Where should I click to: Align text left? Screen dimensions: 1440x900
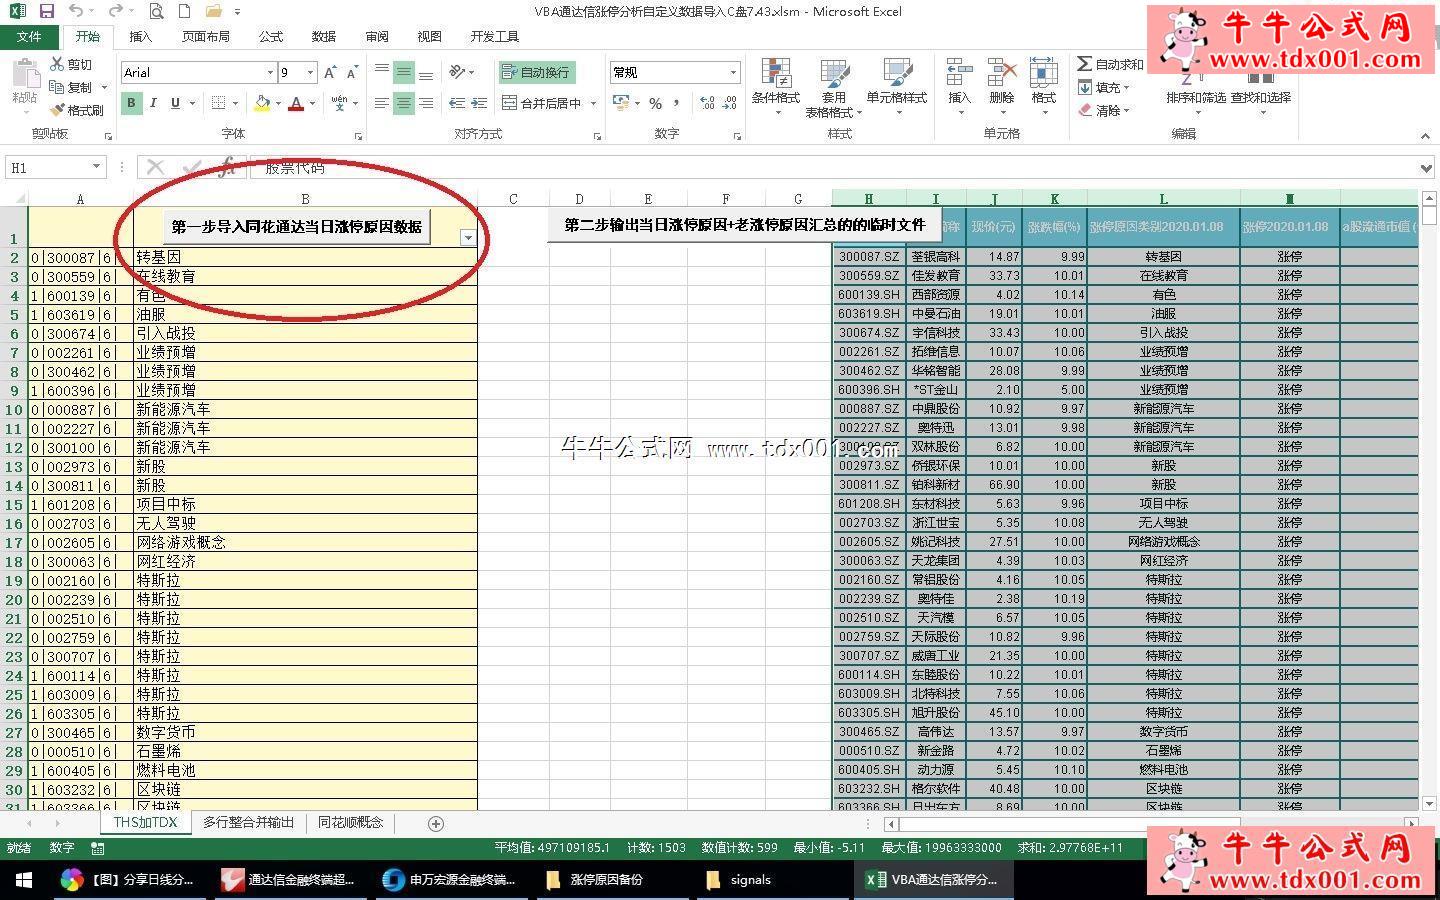click(382, 103)
